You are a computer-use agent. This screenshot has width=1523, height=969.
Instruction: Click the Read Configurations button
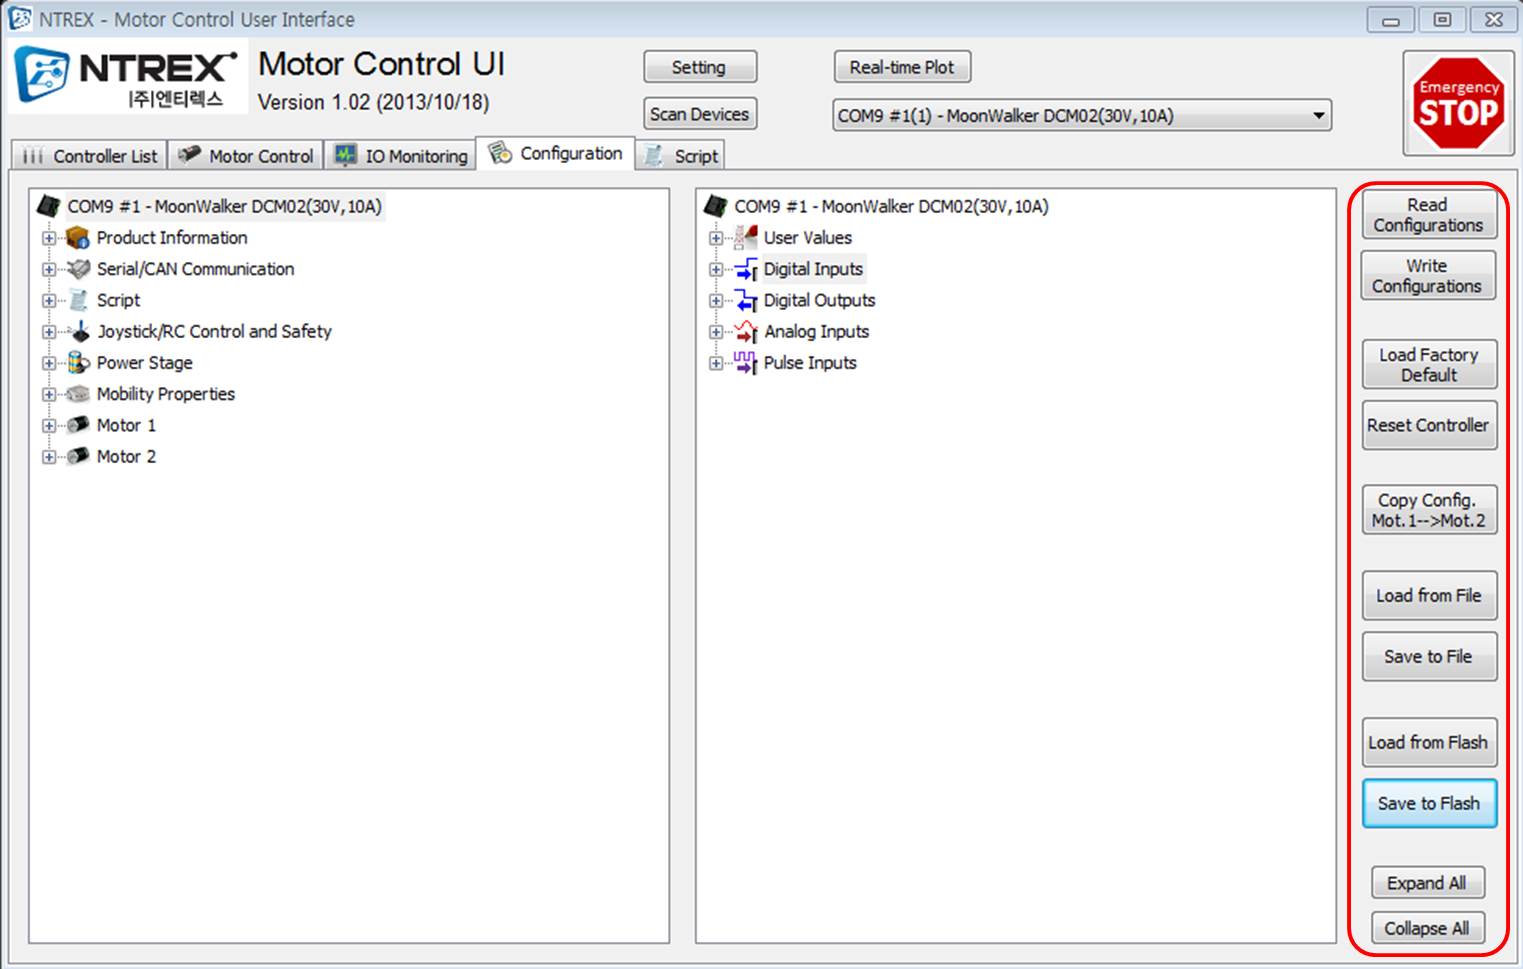[x=1429, y=214]
